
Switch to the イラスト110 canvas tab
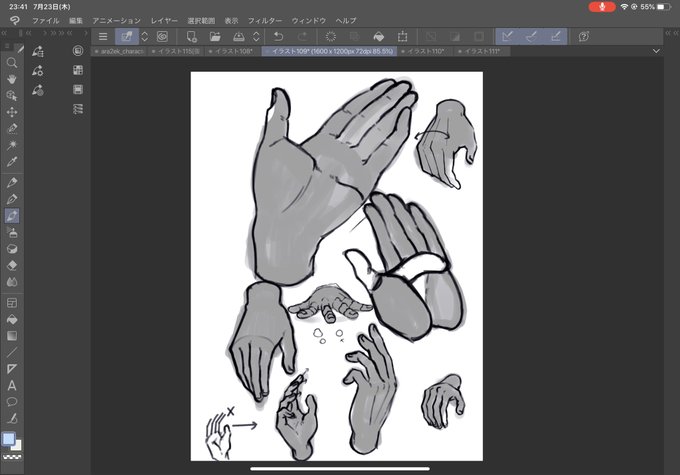[425, 51]
